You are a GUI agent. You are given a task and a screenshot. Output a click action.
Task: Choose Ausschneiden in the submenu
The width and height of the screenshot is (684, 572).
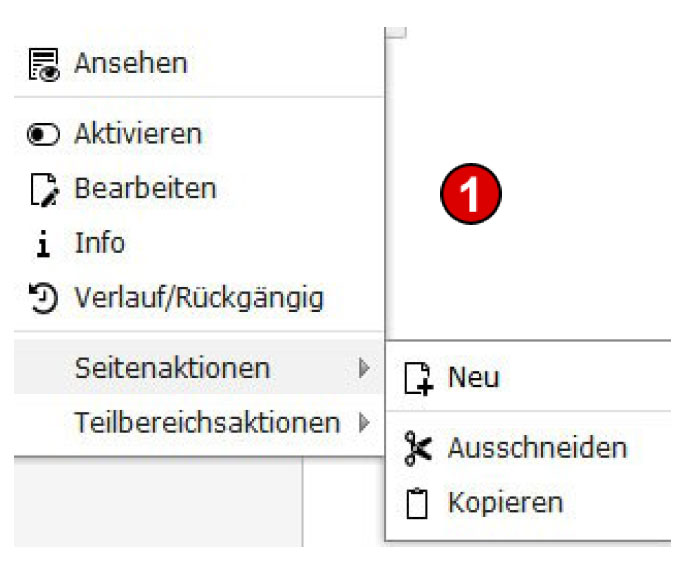click(537, 448)
